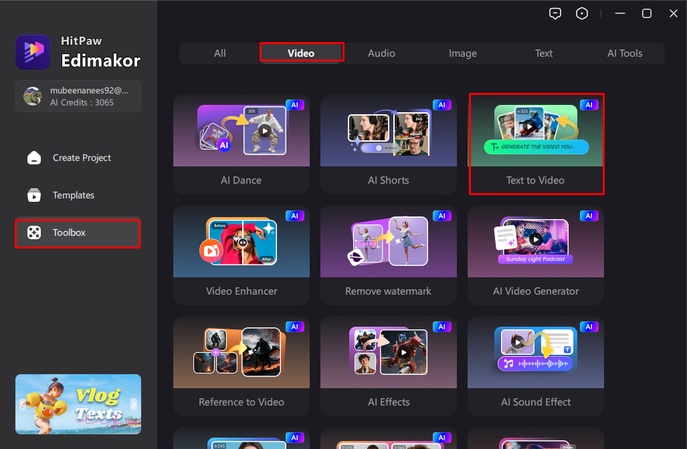The image size is (687, 449).
Task: Click the Create Project home icon
Action: [35, 158]
